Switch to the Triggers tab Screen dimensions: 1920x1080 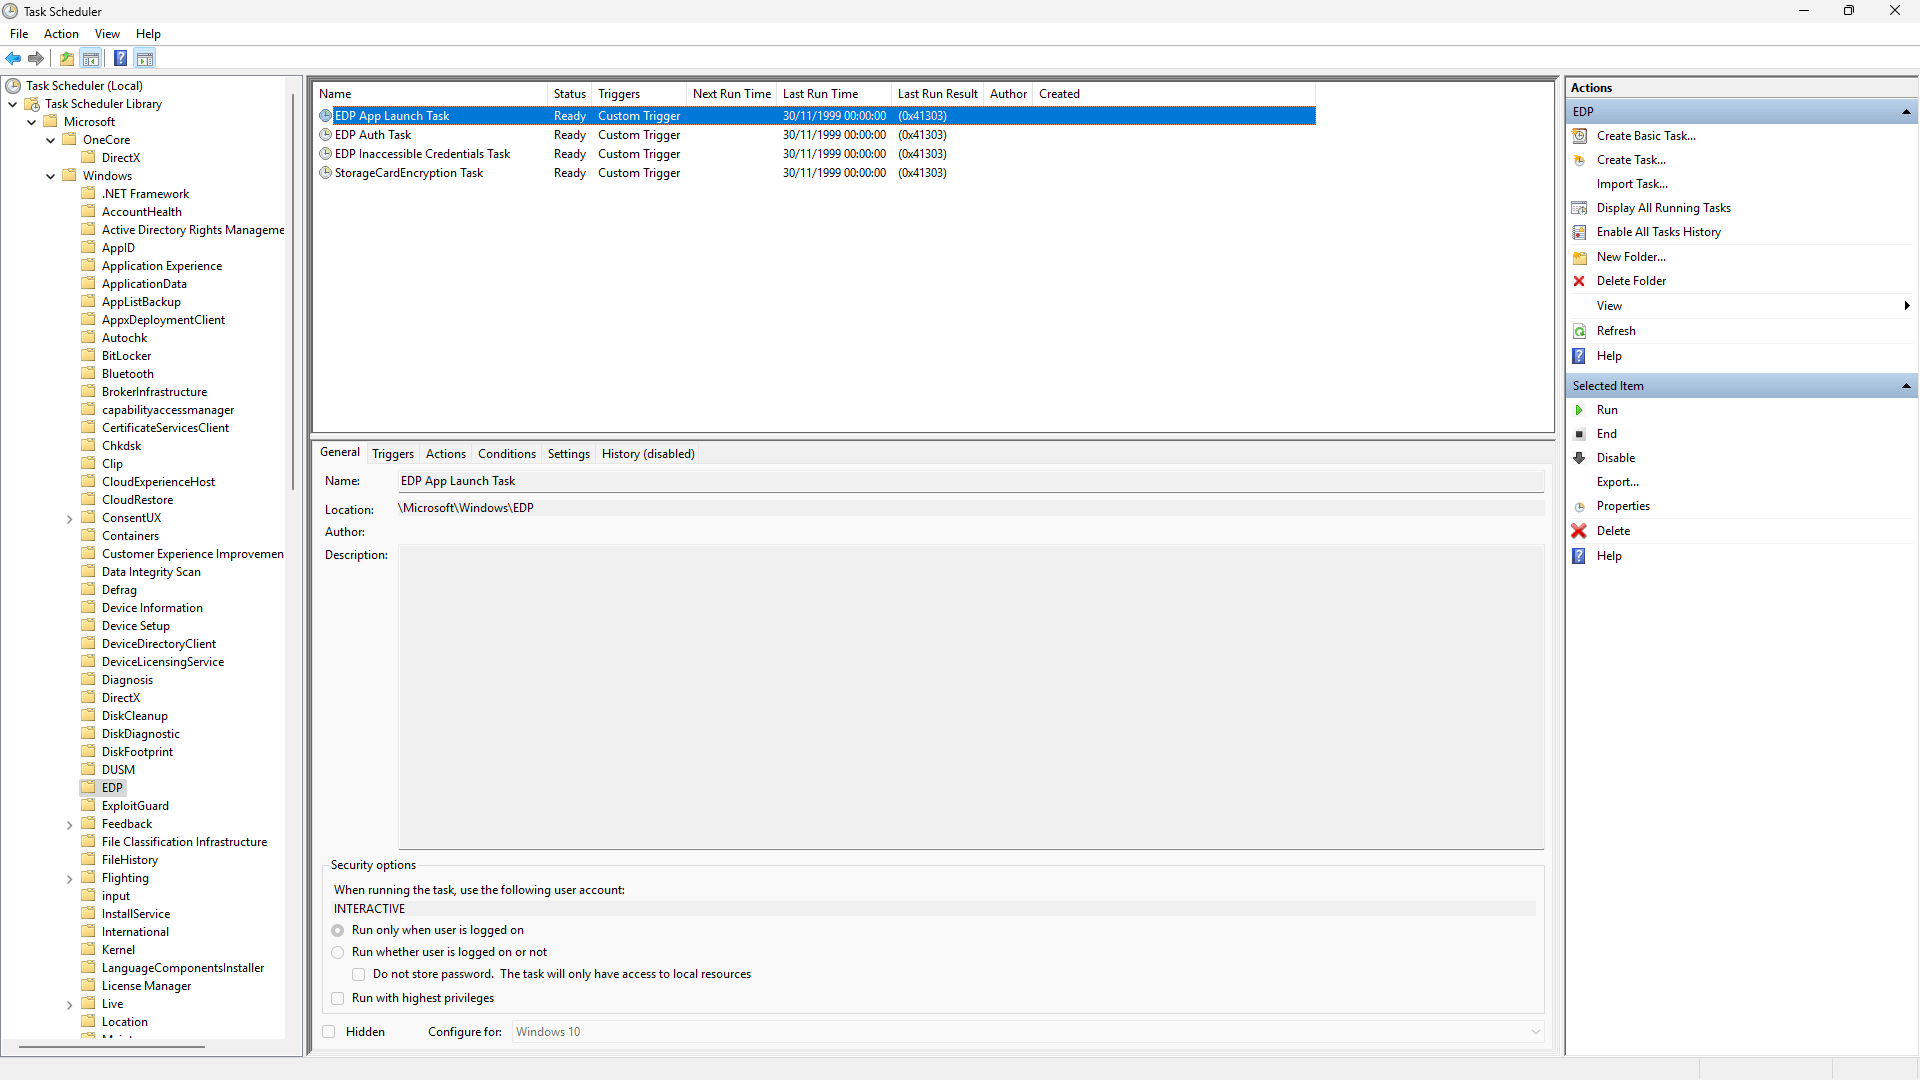[392, 454]
